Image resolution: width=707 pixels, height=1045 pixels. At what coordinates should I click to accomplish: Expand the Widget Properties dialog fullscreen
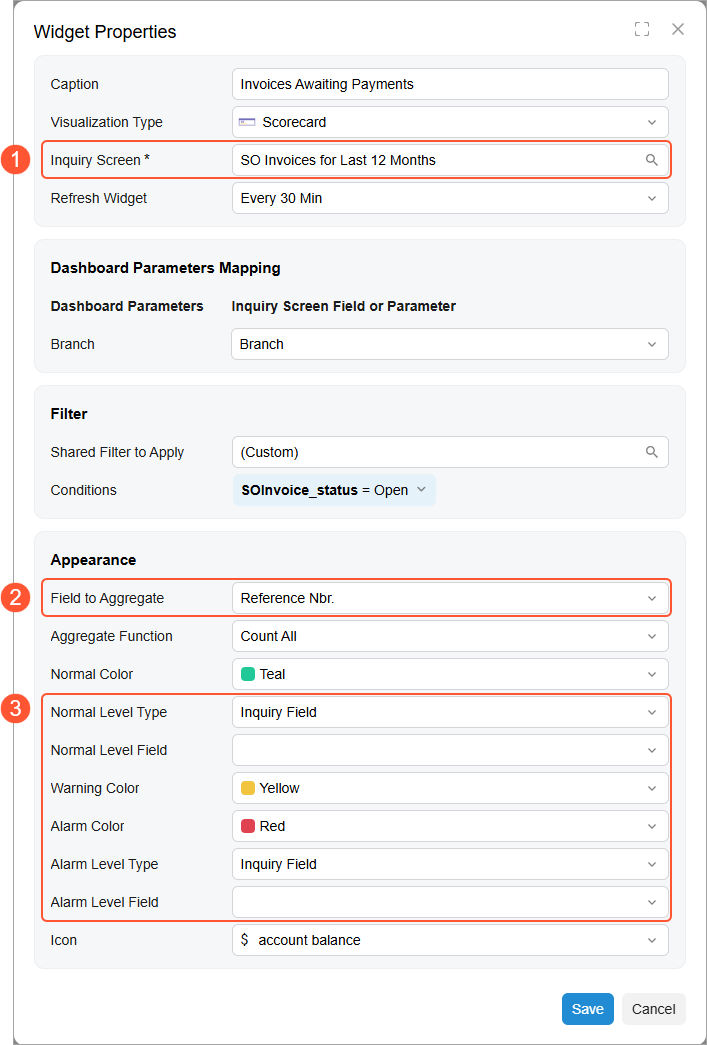pyautogui.click(x=642, y=29)
